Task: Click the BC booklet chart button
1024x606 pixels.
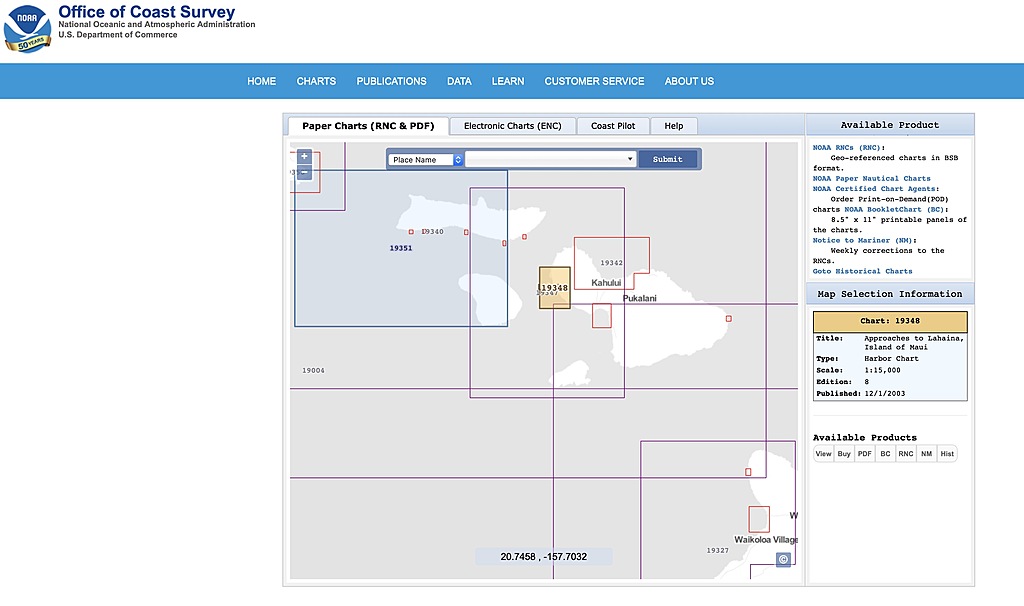Action: coord(885,454)
